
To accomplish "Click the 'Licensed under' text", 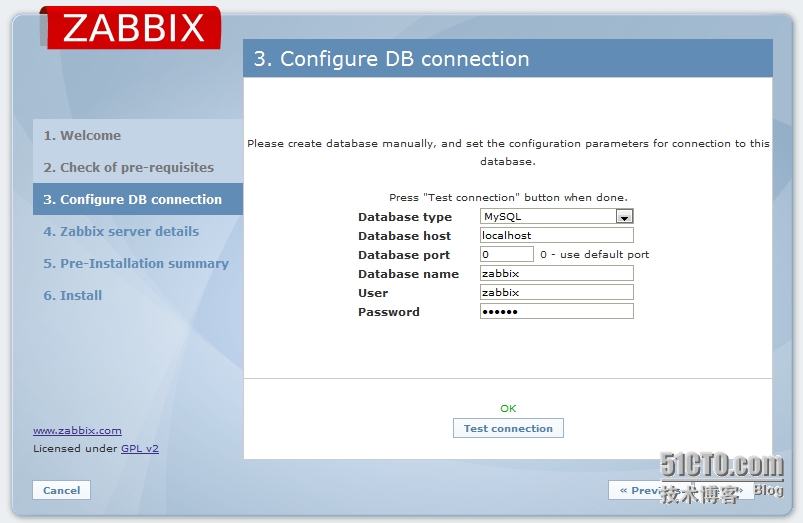I will point(75,449).
